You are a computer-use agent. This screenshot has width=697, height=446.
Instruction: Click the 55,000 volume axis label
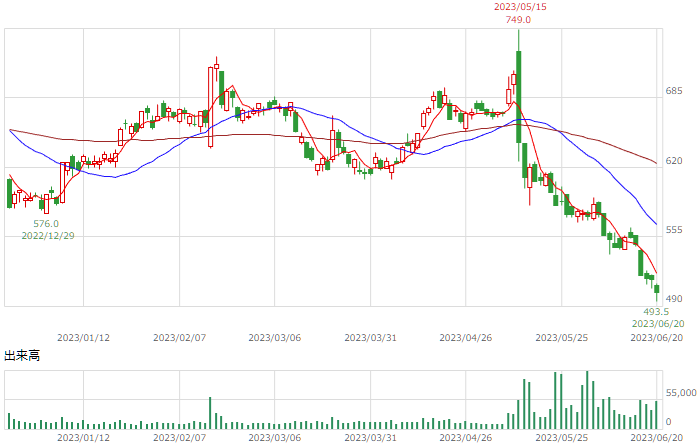681,393
